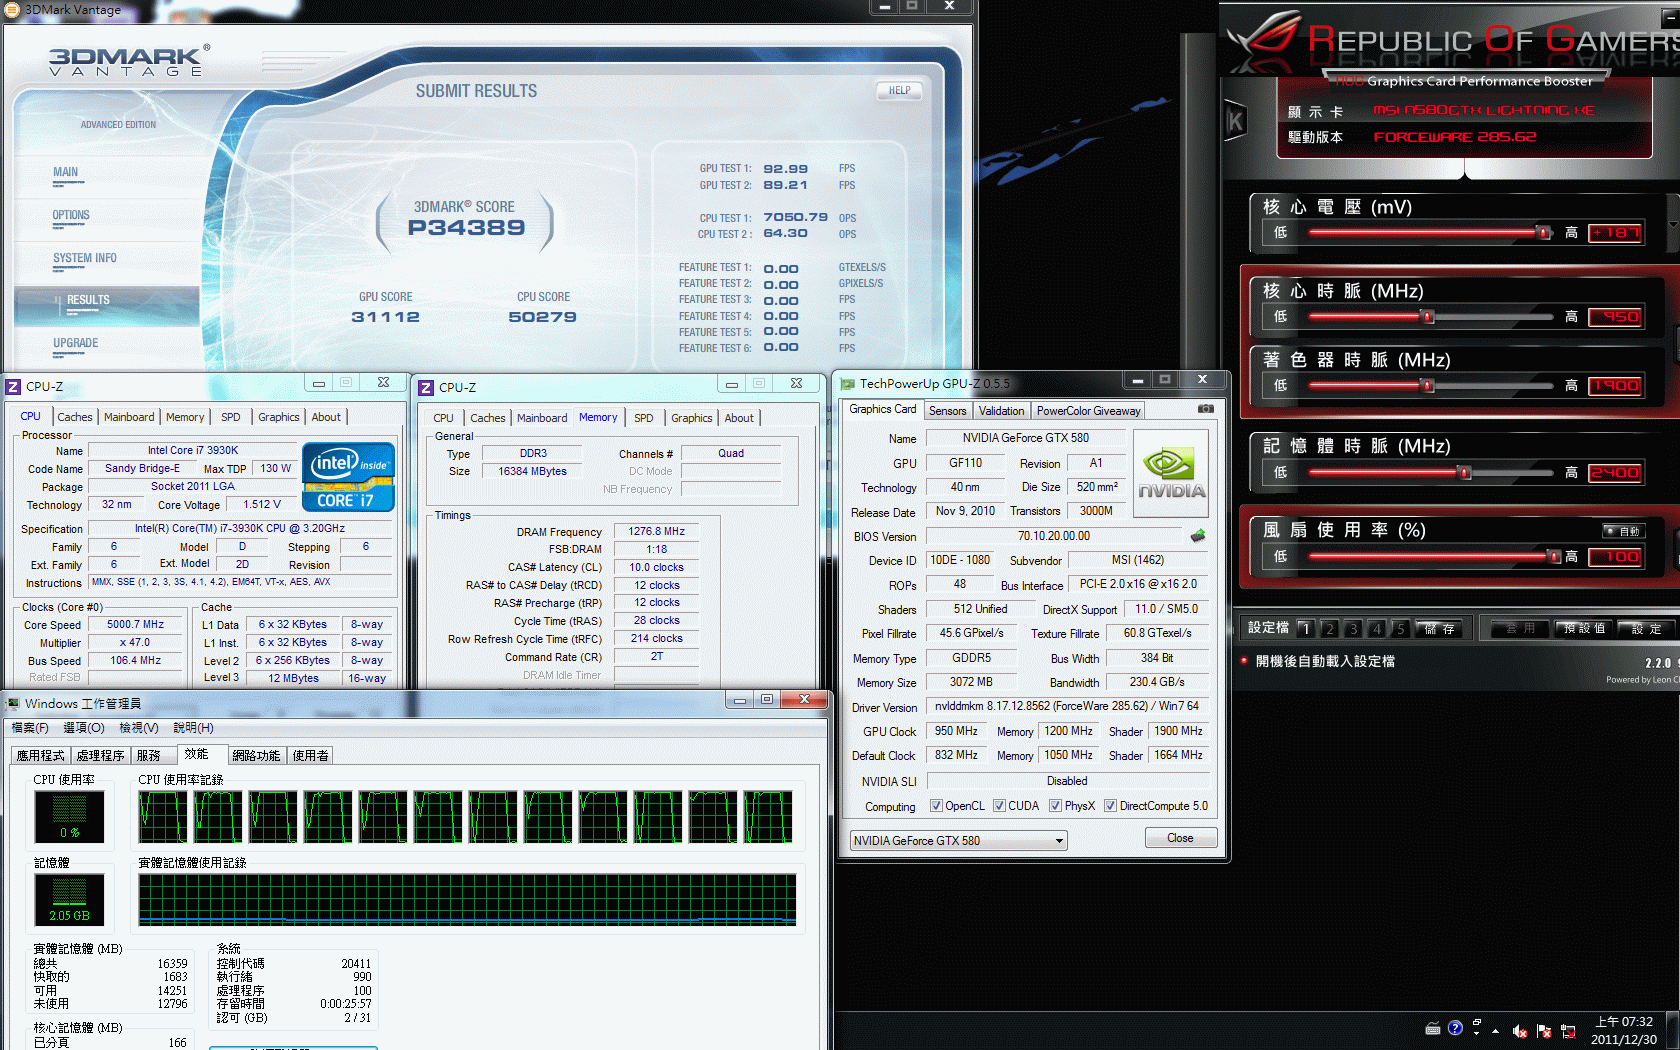Click Close button in GPU-Z
The height and width of the screenshot is (1050, 1680).
(x=1180, y=838)
